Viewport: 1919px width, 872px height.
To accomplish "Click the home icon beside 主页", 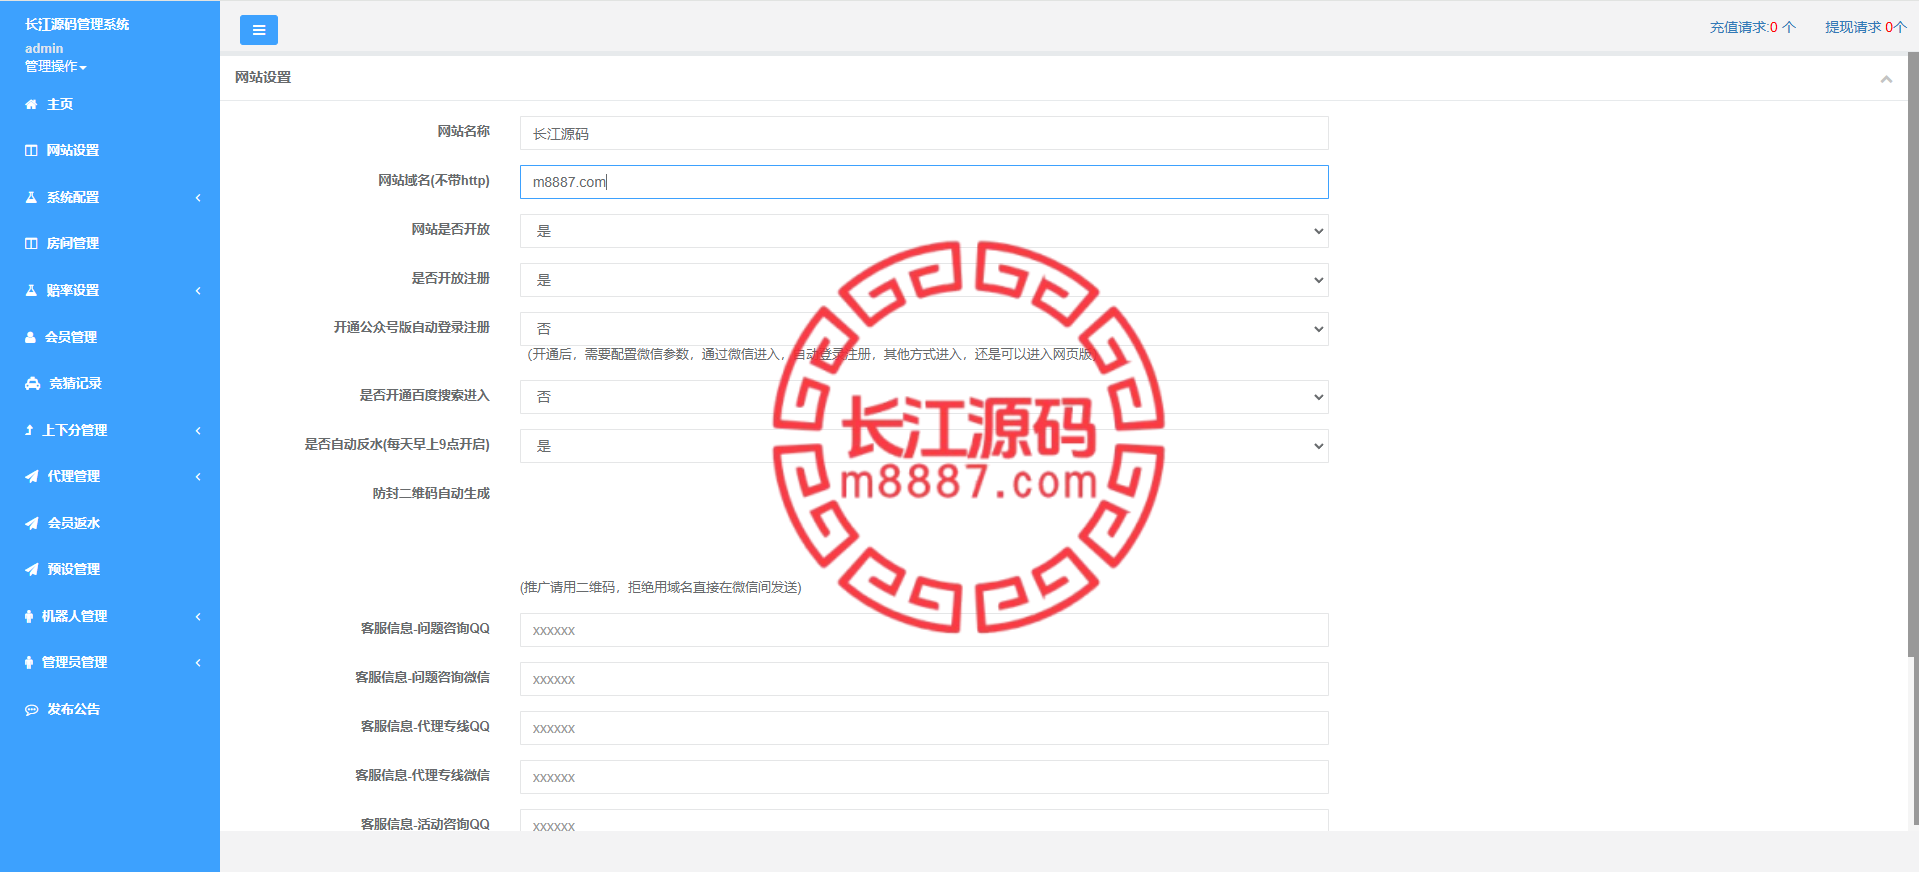I will (x=31, y=104).
